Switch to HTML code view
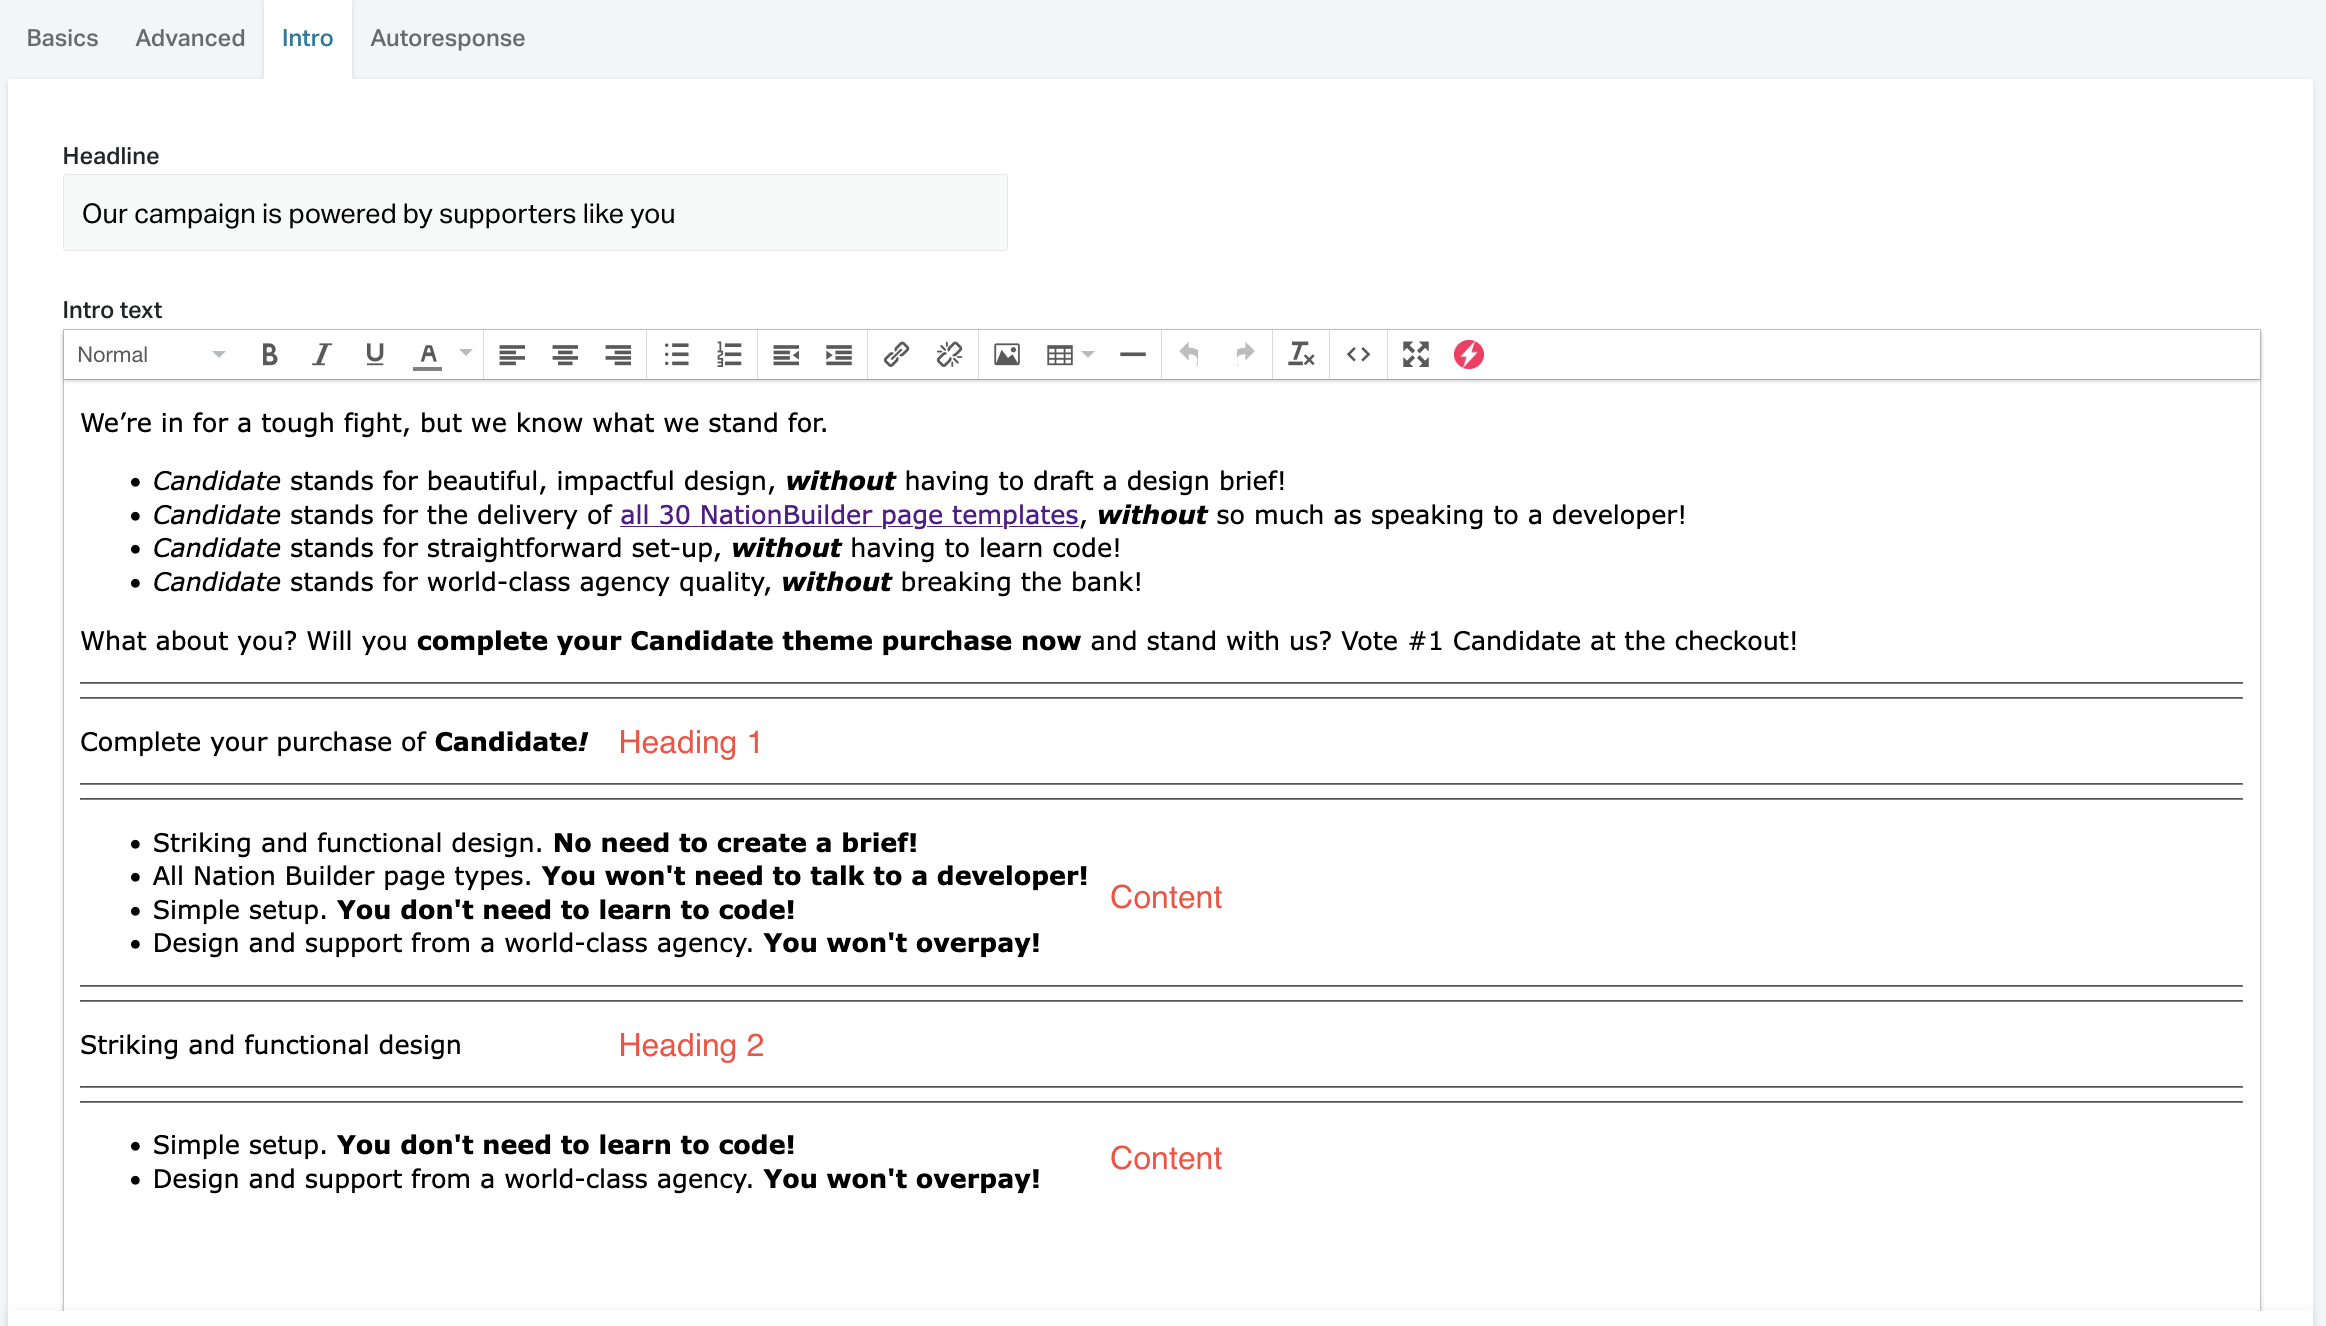Screen dimensions: 2326x1326 tap(1358, 354)
